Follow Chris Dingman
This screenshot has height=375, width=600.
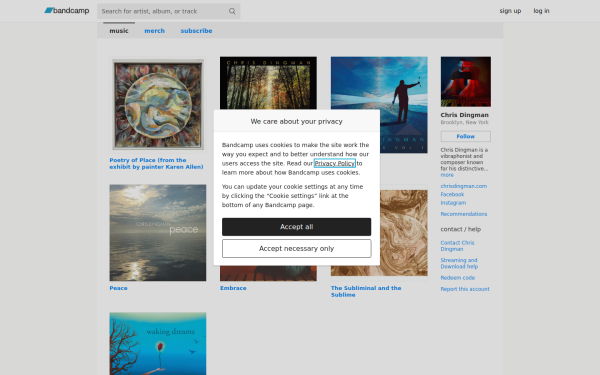[466, 136]
